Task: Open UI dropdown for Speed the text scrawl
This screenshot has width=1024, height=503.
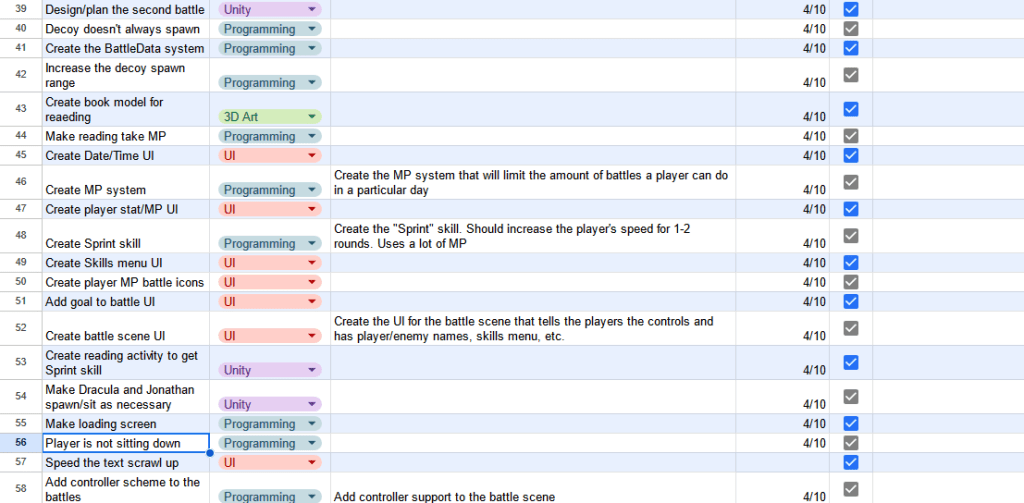Action: point(312,462)
